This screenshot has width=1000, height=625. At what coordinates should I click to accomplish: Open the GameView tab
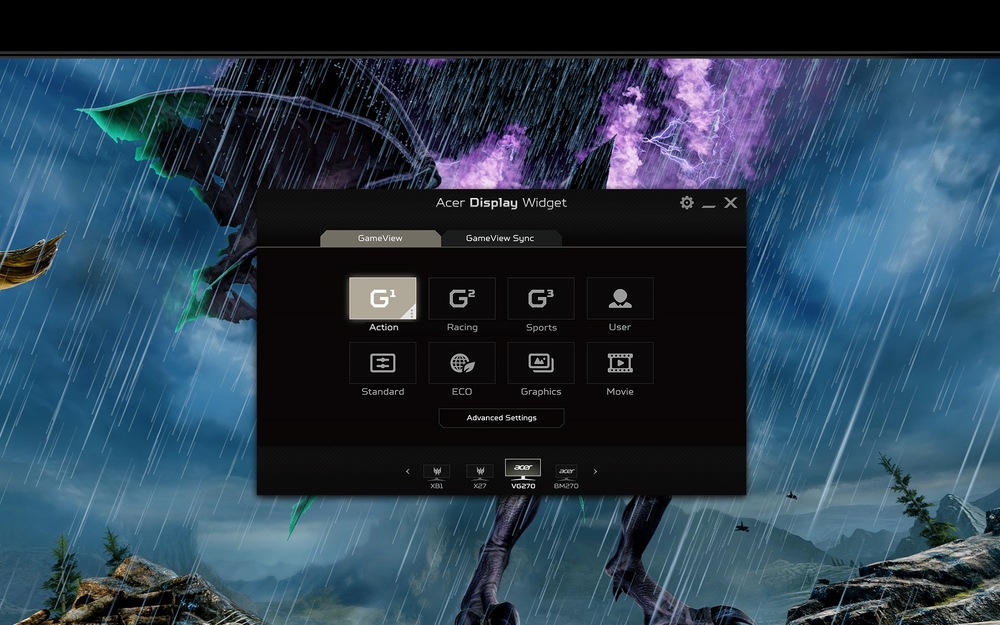coord(380,238)
